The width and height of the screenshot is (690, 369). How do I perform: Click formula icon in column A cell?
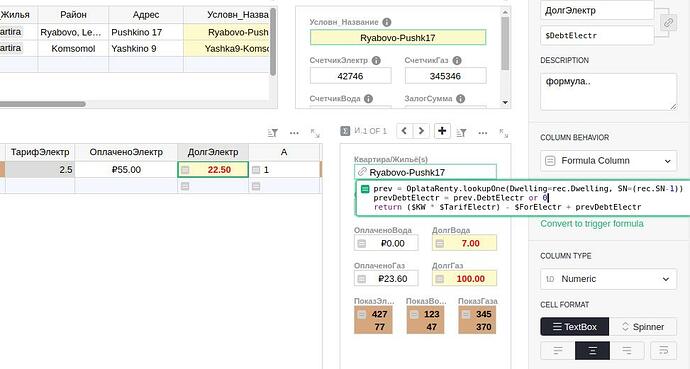(256, 170)
